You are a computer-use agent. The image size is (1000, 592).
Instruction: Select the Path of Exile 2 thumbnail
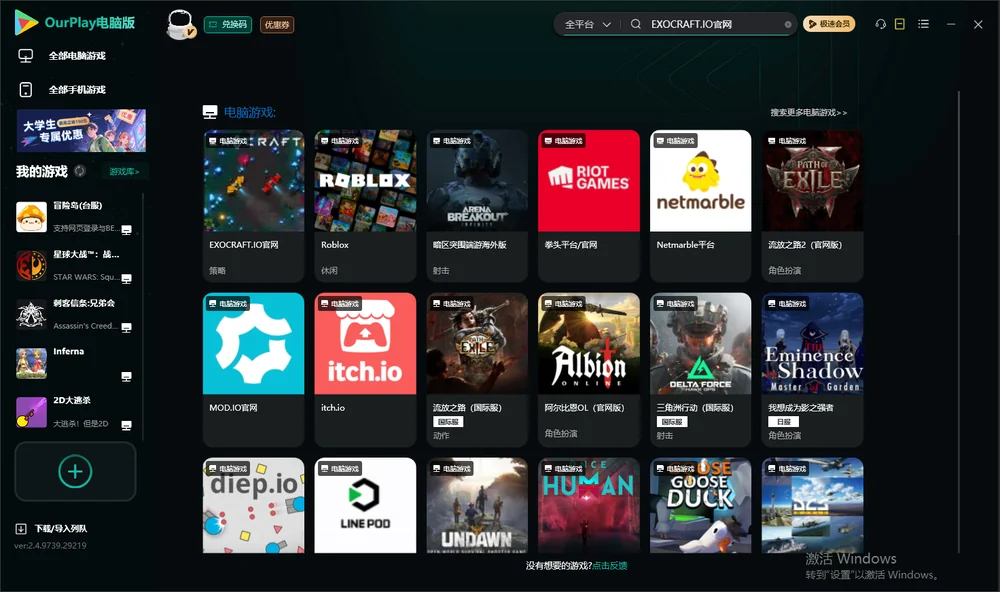(812, 181)
